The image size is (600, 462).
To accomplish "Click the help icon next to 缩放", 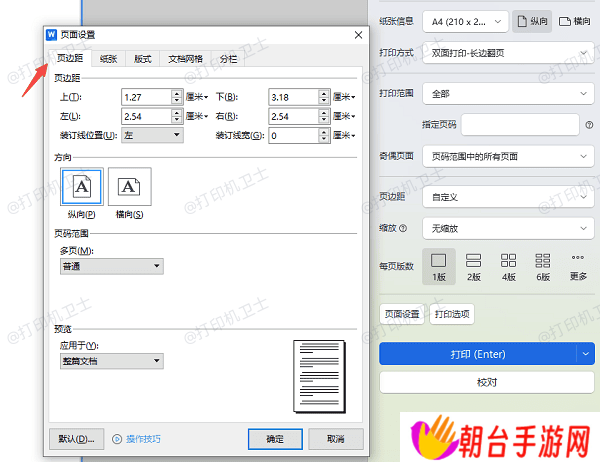I will coord(403,228).
